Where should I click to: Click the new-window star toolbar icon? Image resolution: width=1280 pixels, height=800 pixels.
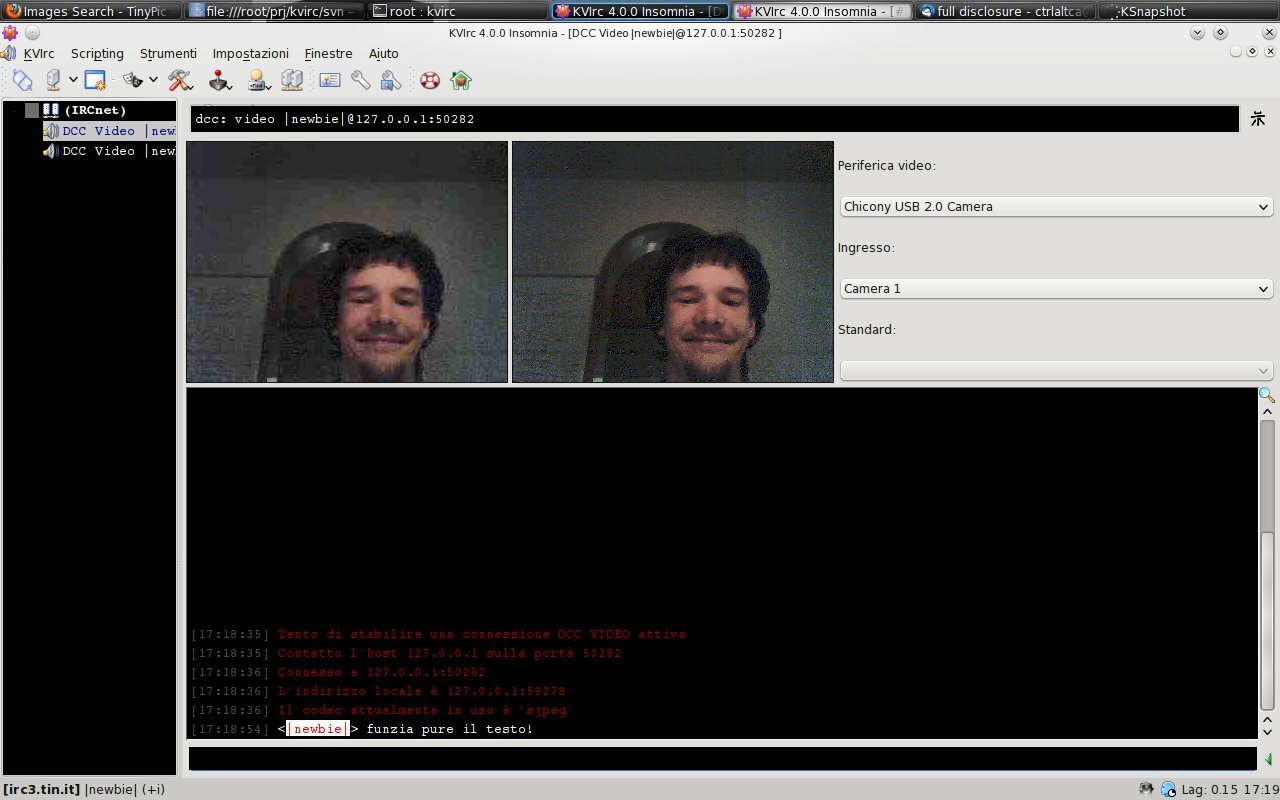(x=95, y=80)
